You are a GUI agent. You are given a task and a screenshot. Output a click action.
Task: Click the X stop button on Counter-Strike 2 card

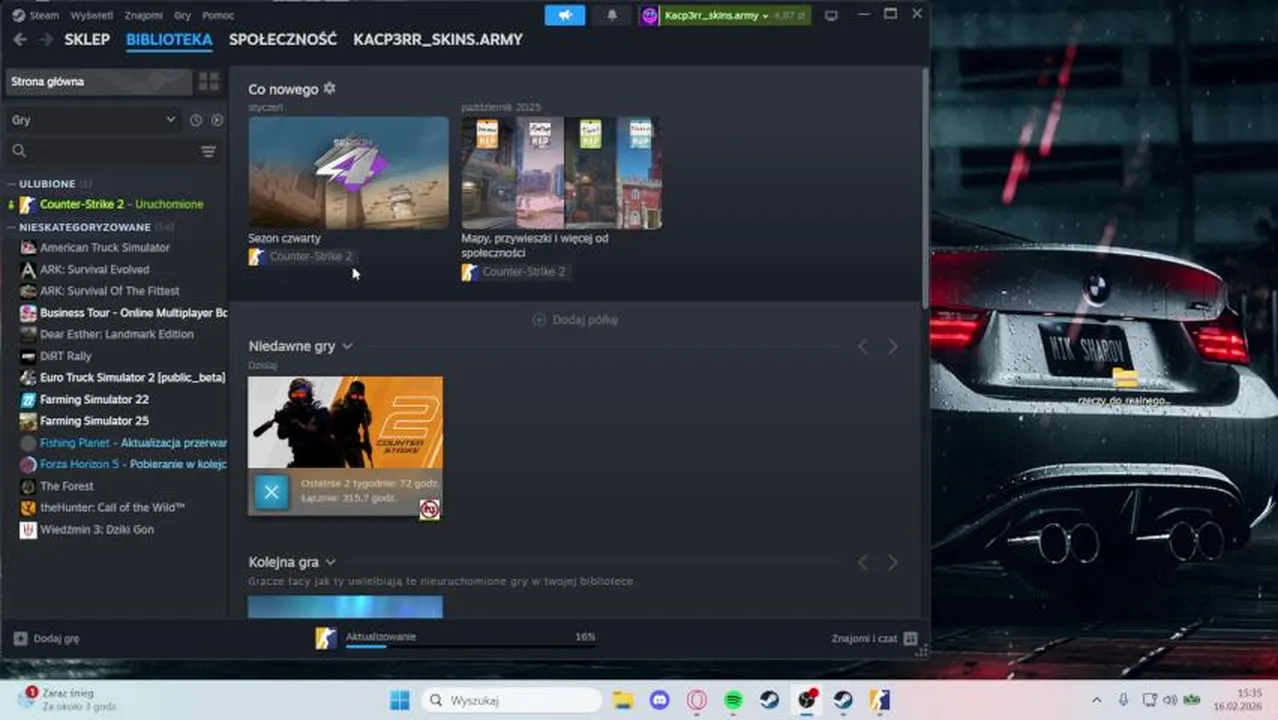tap(271, 491)
